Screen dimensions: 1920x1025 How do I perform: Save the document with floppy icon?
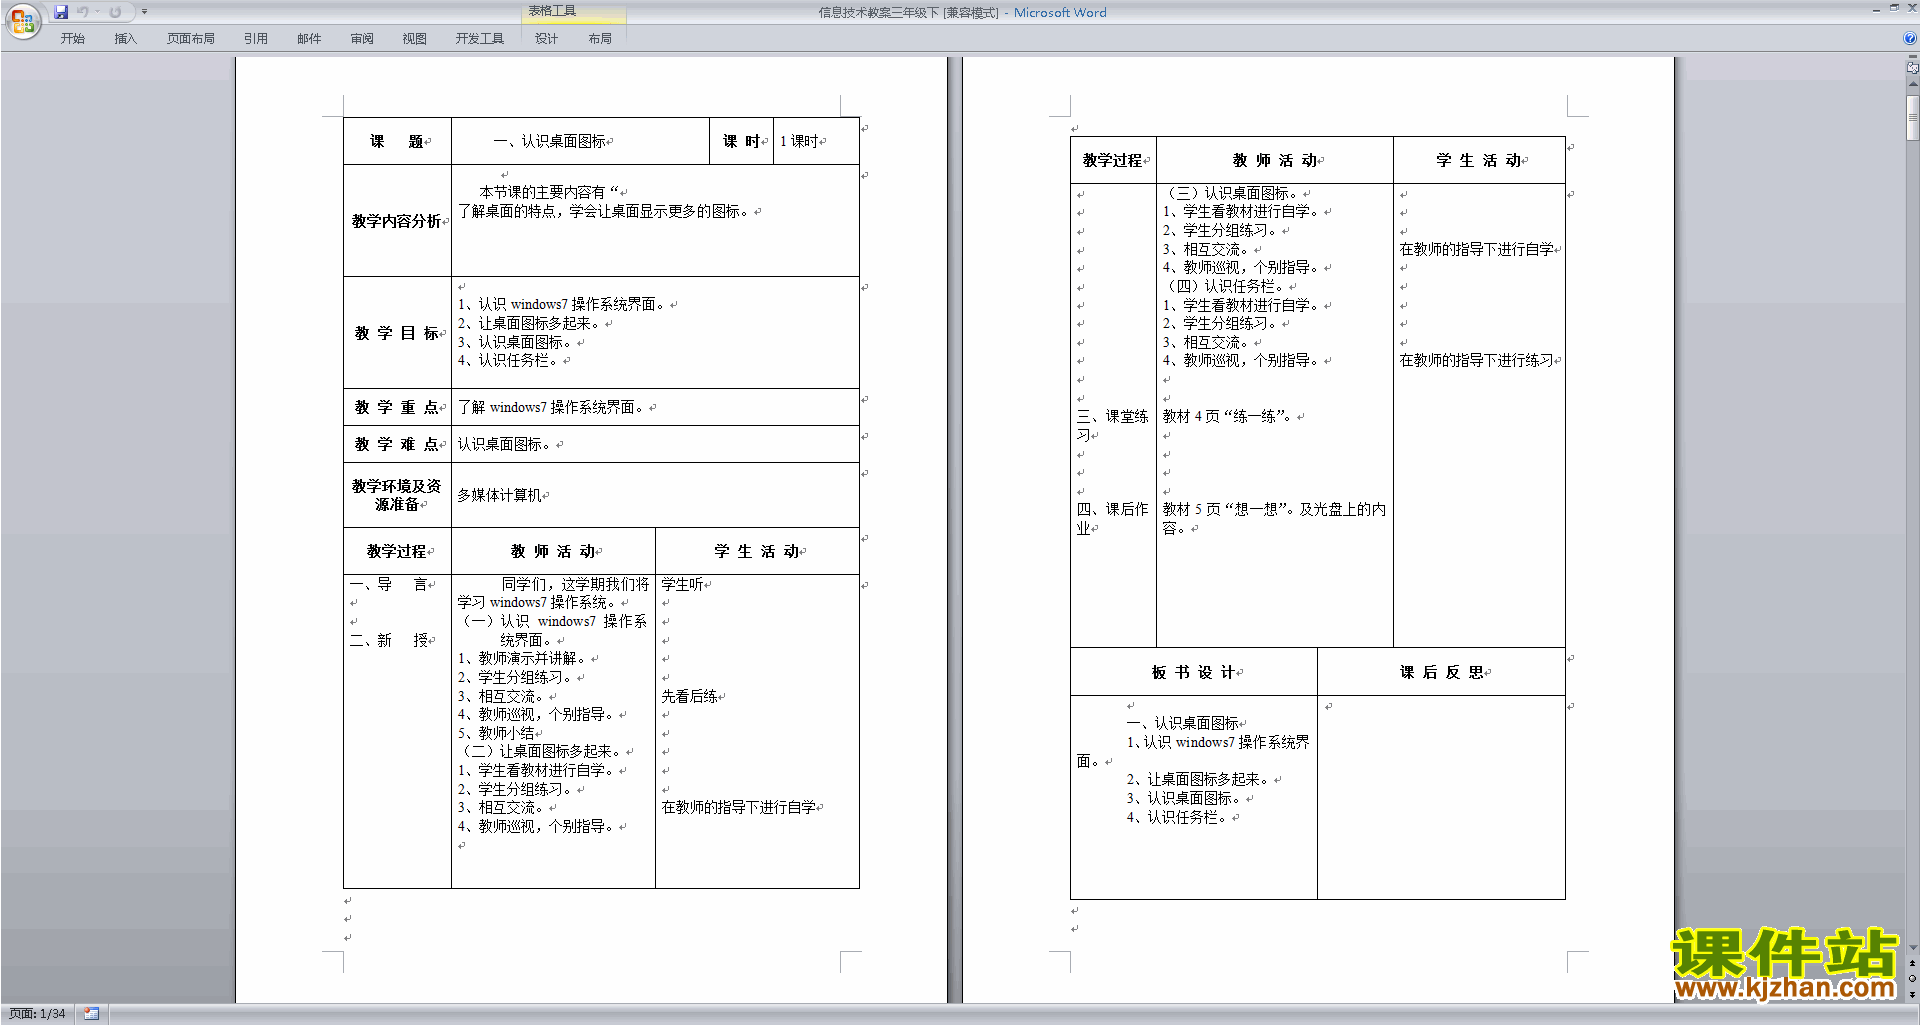tap(61, 12)
